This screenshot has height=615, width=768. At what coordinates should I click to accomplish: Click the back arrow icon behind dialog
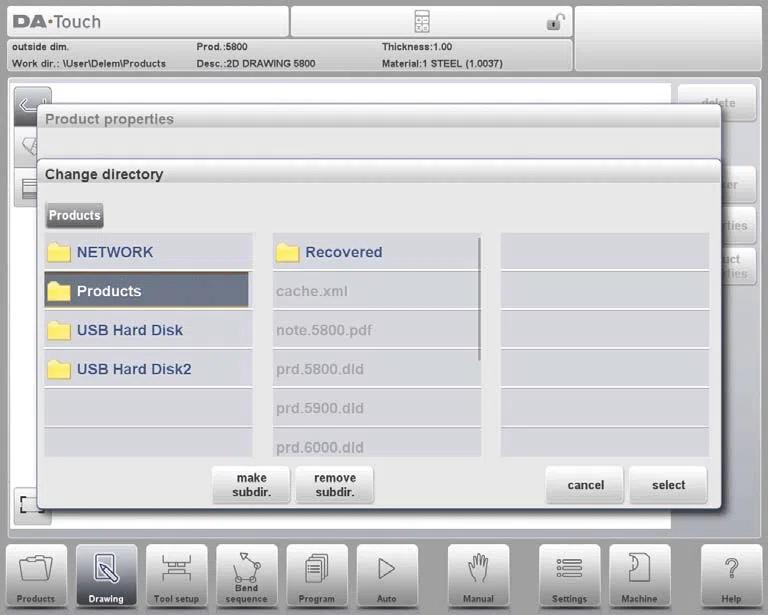pos(28,104)
